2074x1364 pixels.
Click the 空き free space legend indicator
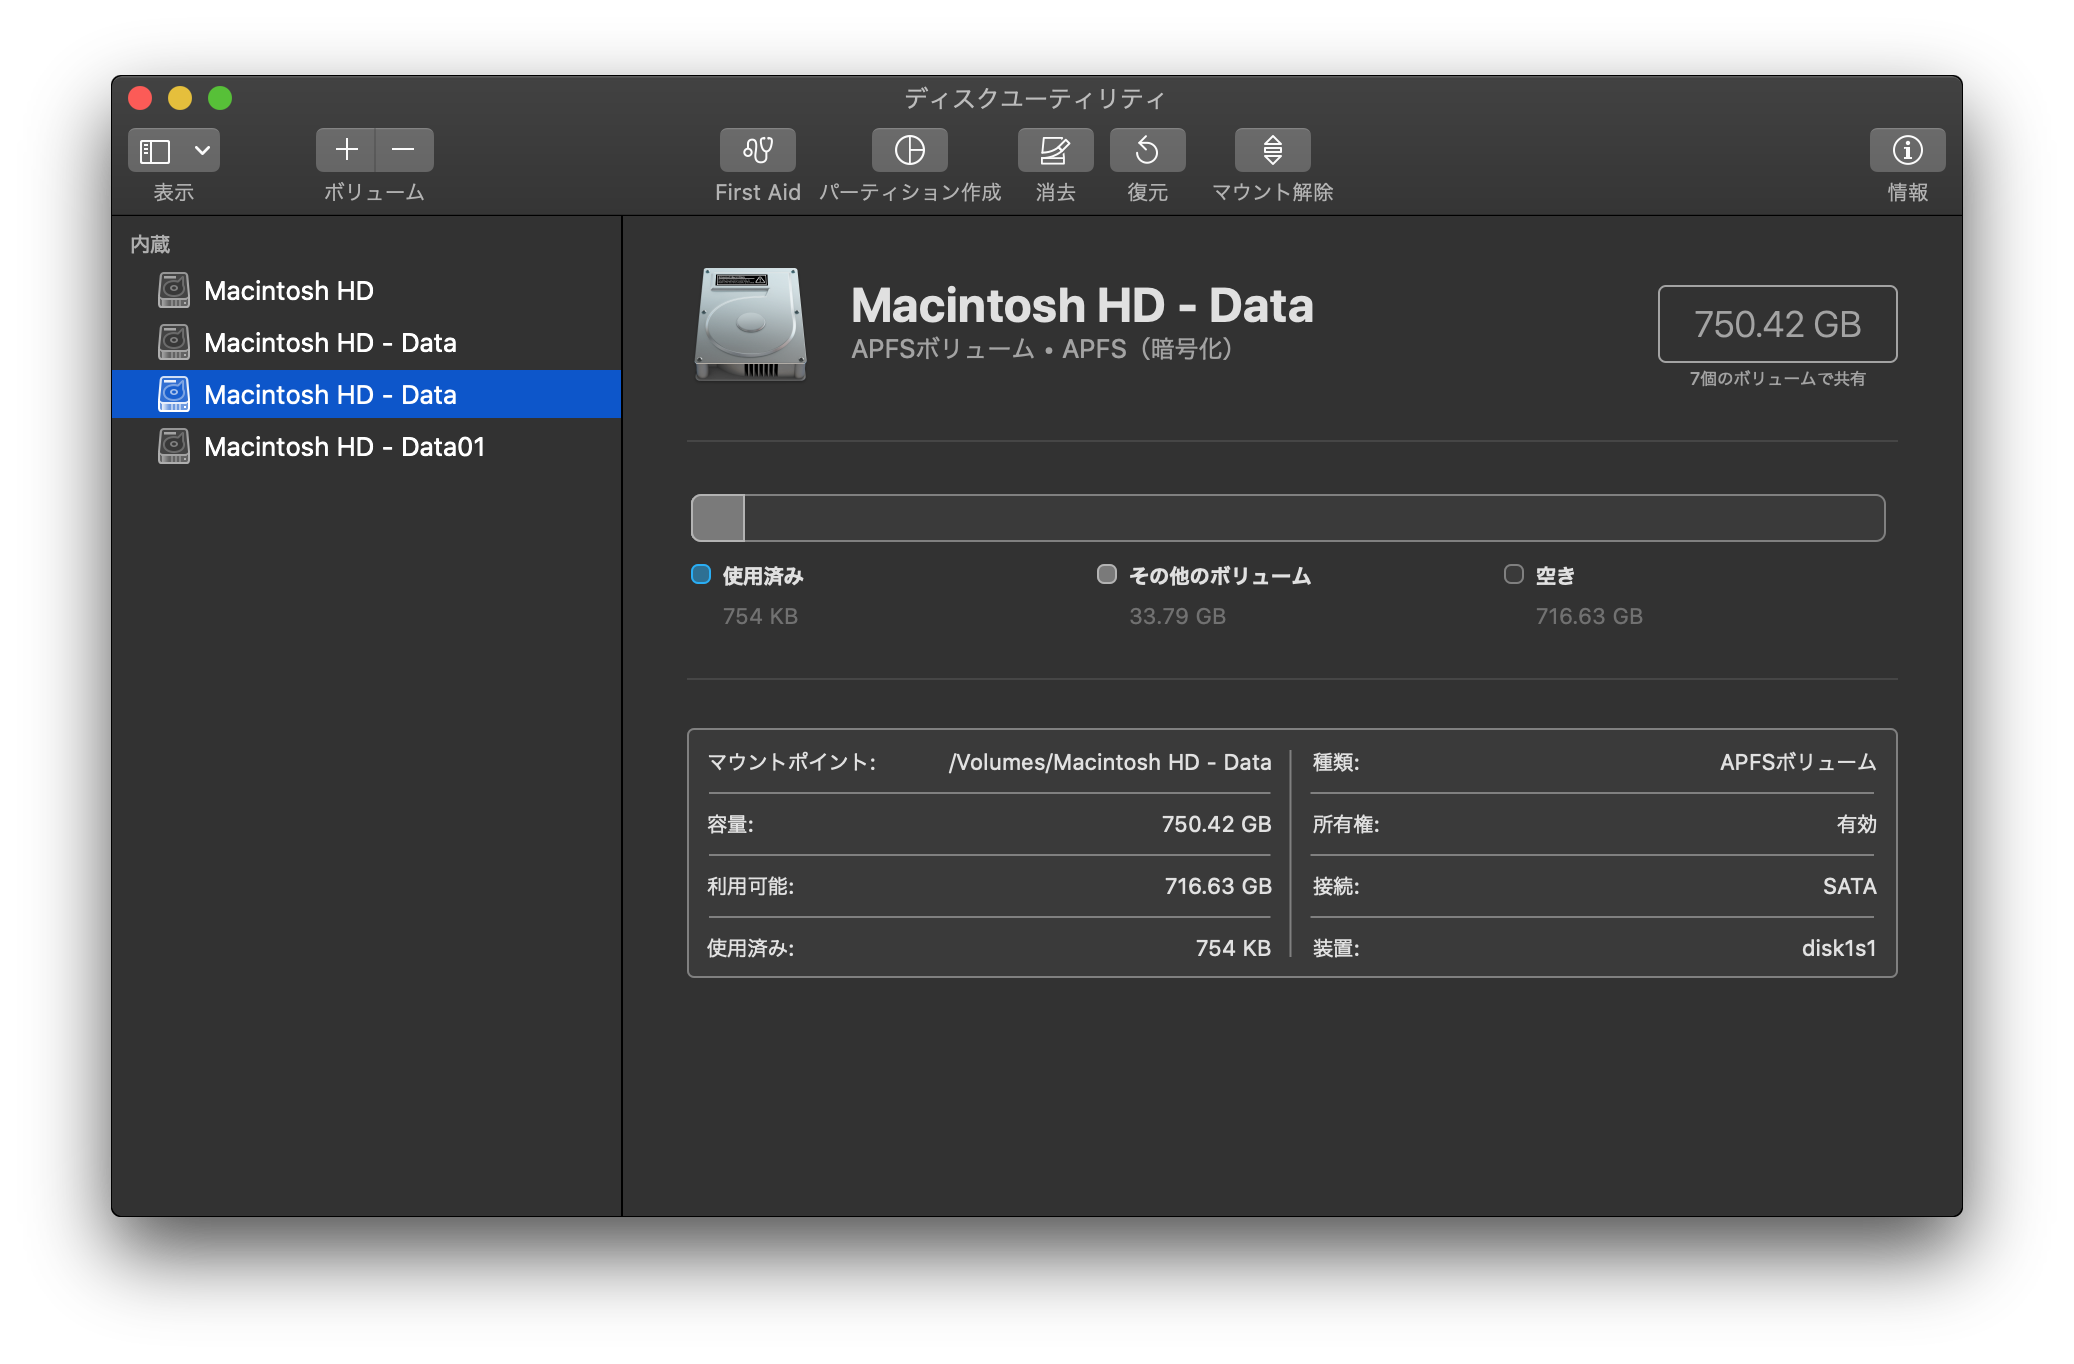point(1513,574)
